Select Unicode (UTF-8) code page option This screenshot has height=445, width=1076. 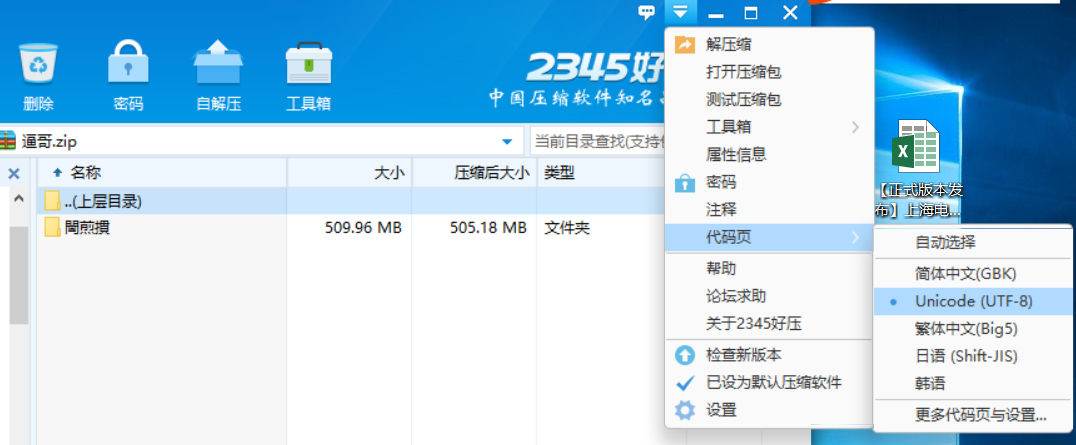[973, 301]
